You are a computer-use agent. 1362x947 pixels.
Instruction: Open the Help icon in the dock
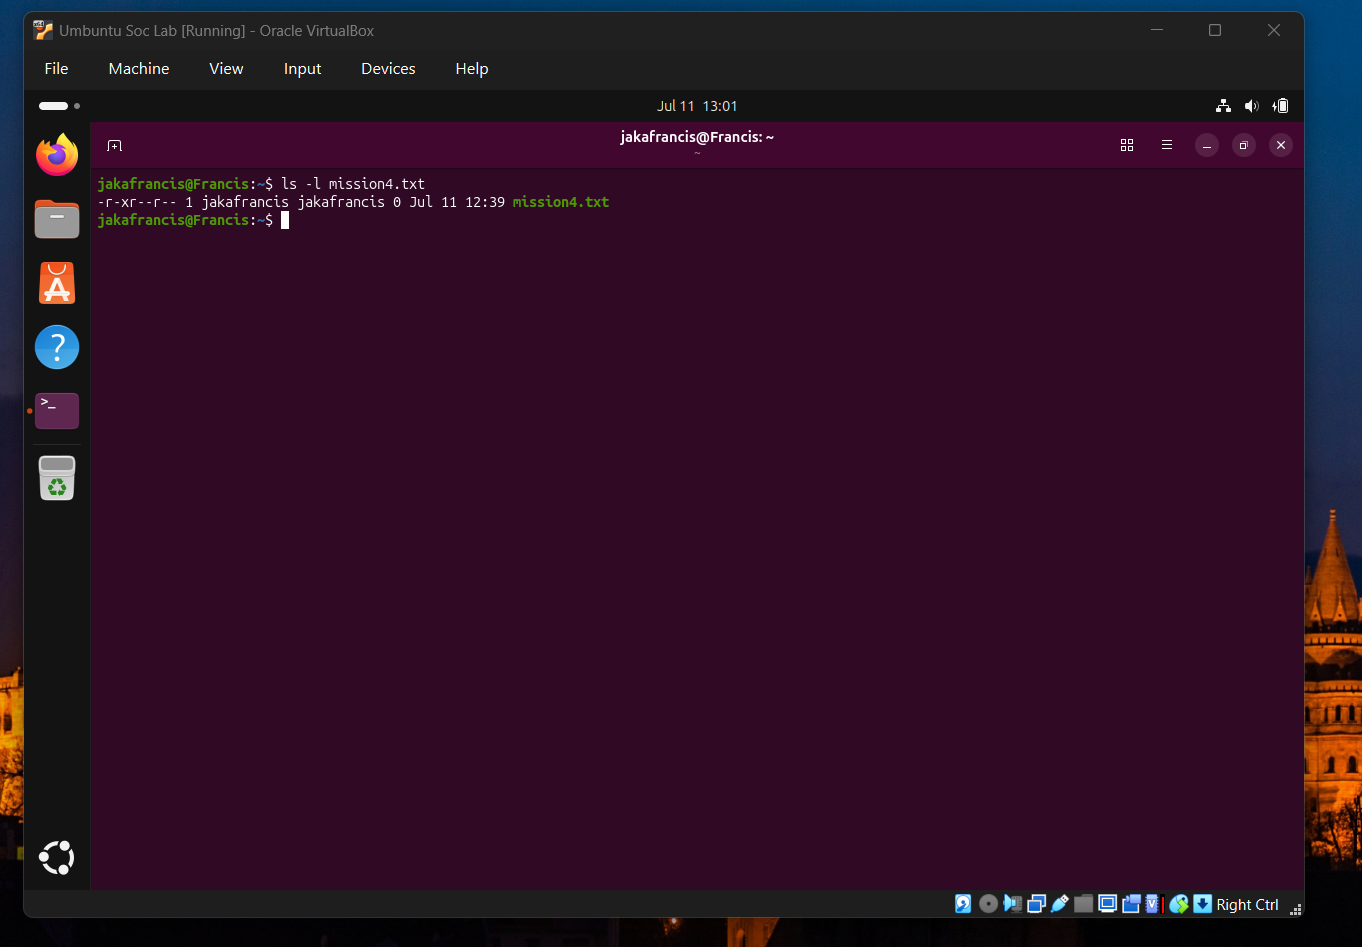[57, 347]
